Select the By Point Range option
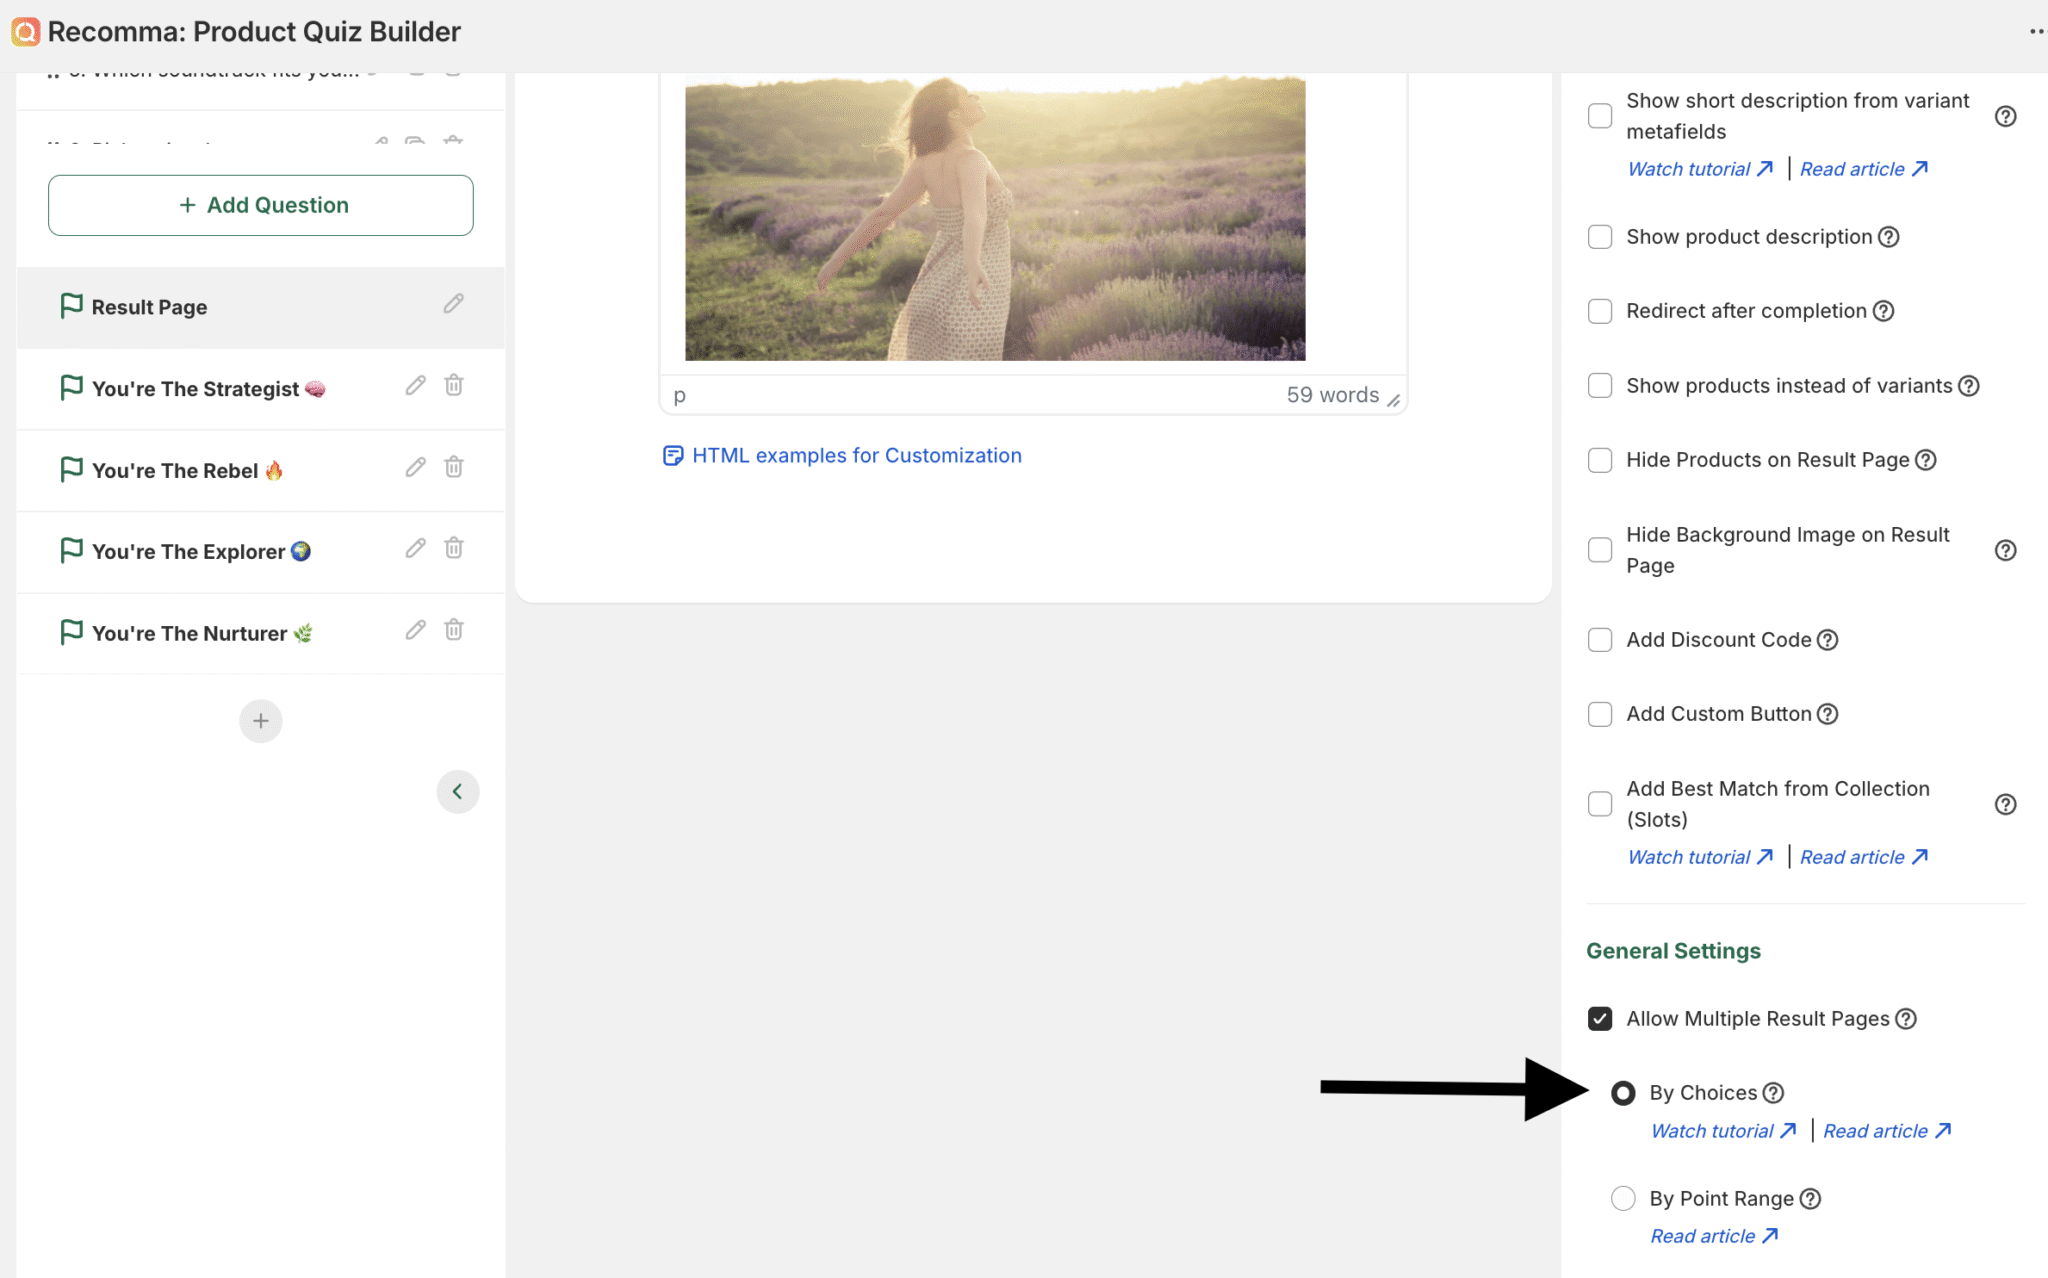This screenshot has width=2048, height=1278. pyautogui.click(x=1622, y=1197)
